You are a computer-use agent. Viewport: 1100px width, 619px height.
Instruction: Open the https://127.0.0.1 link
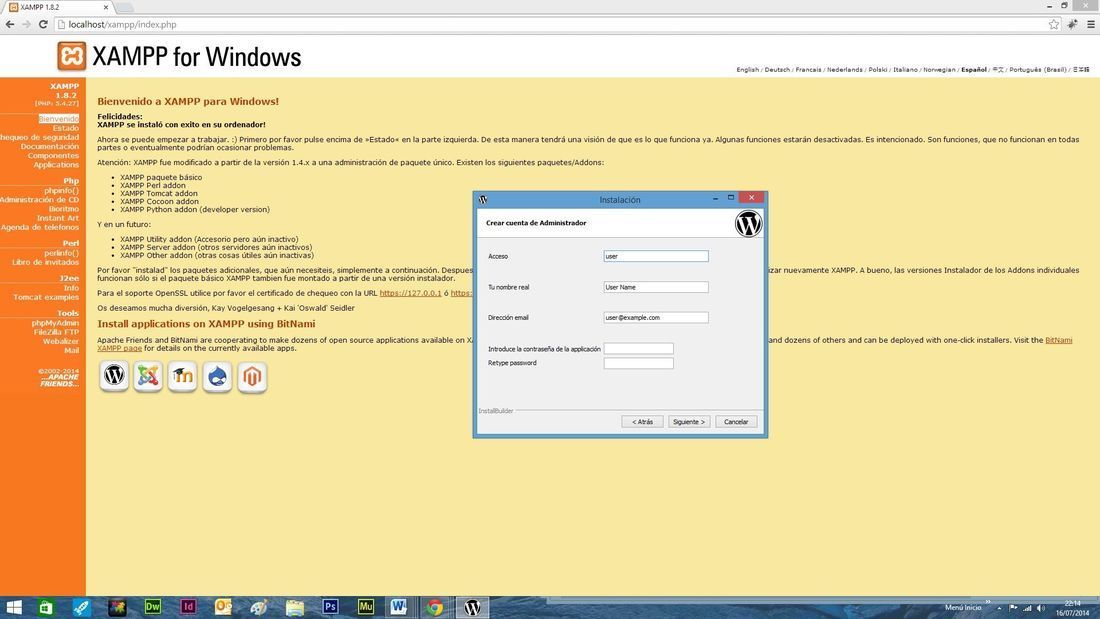pos(410,293)
